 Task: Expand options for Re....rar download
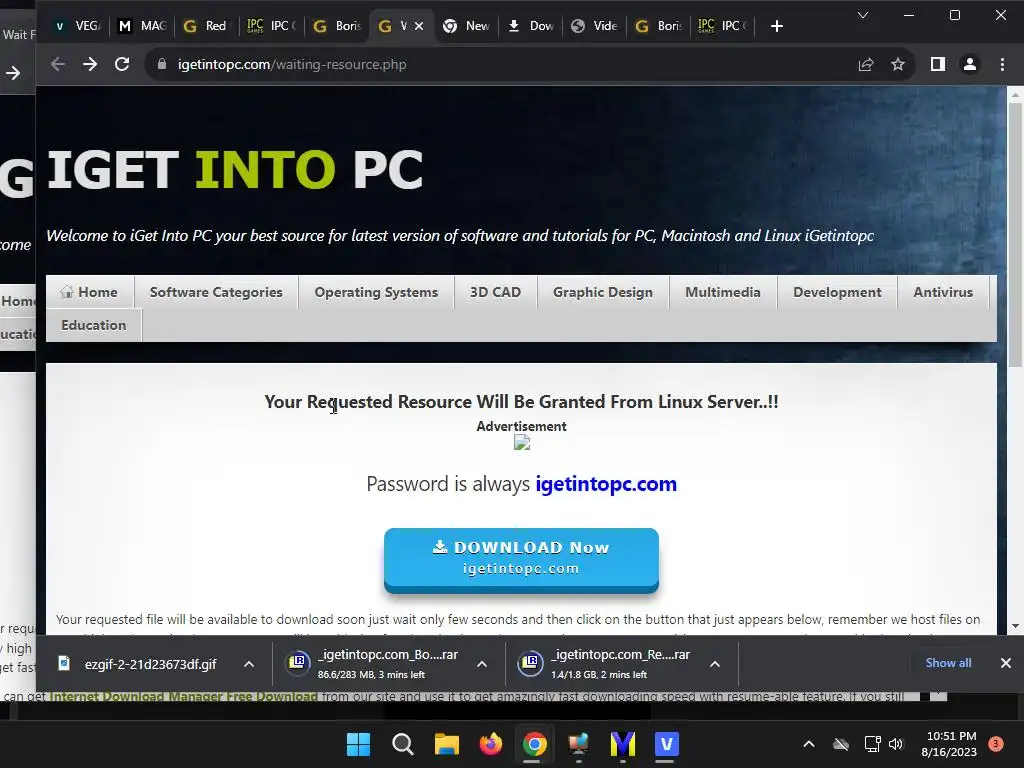pyautogui.click(x=715, y=664)
